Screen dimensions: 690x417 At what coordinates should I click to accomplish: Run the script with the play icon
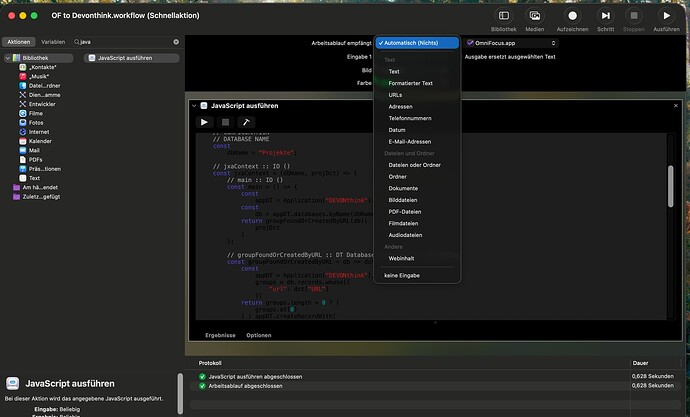(206, 122)
